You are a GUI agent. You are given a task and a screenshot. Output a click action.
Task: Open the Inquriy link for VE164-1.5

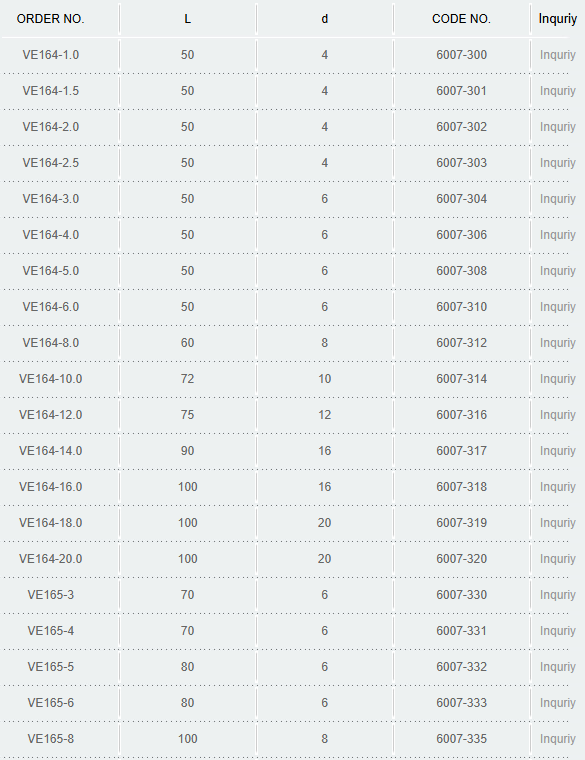(557, 91)
